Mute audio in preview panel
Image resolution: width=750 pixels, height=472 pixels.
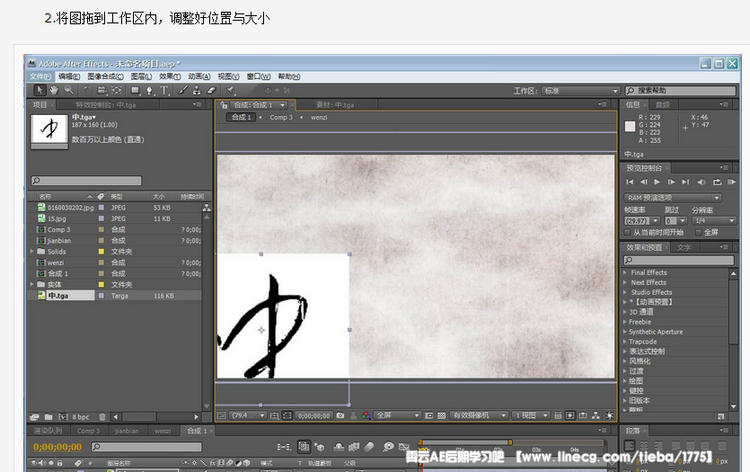pos(701,182)
